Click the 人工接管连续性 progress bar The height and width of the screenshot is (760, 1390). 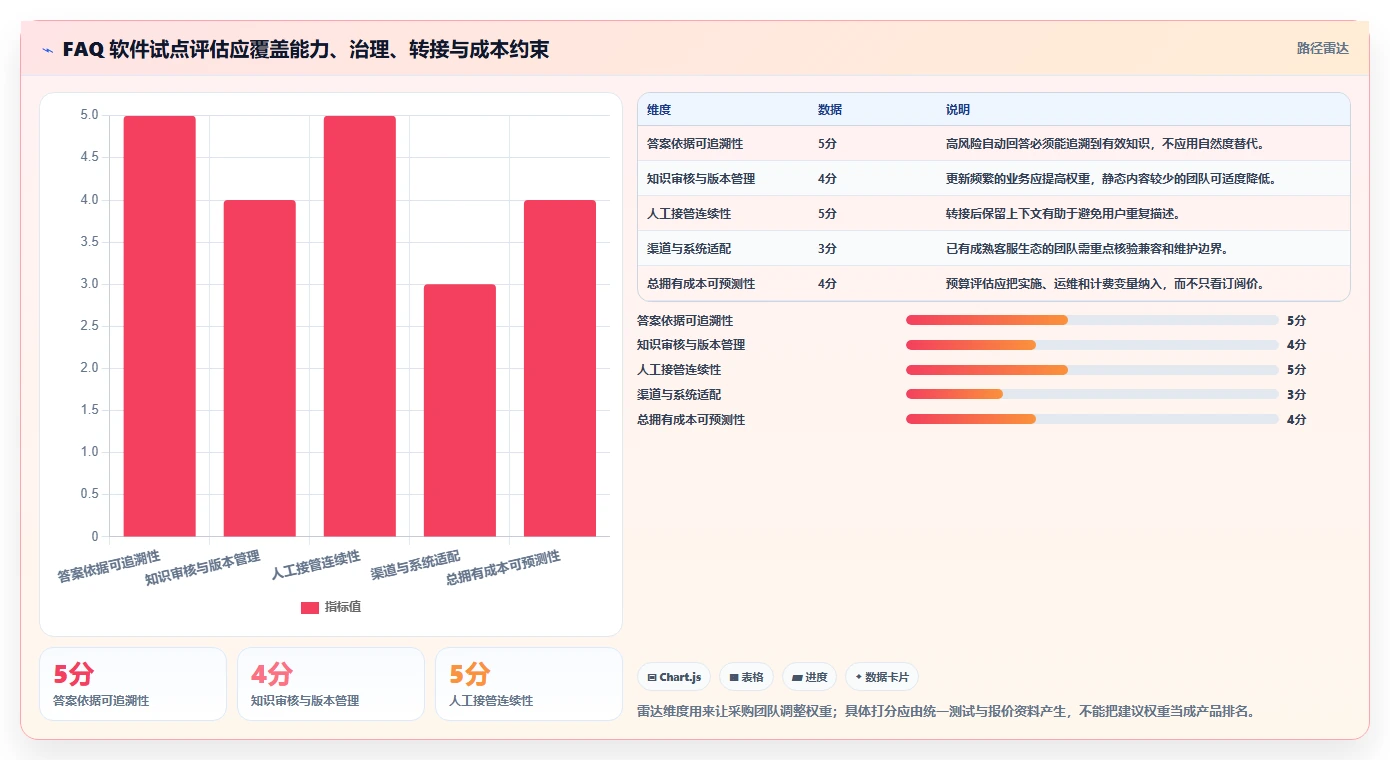1092,370
